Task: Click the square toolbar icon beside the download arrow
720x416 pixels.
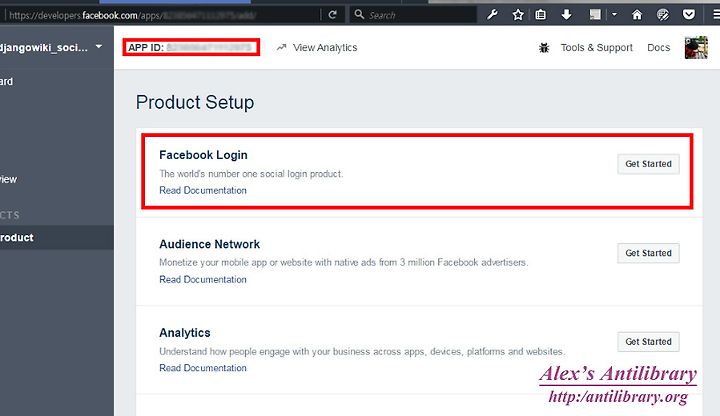Action: [595, 15]
